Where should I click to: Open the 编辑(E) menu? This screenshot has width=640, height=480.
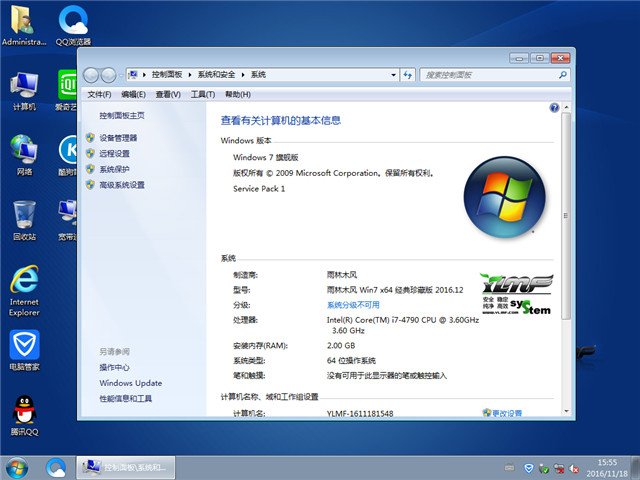coord(133,95)
